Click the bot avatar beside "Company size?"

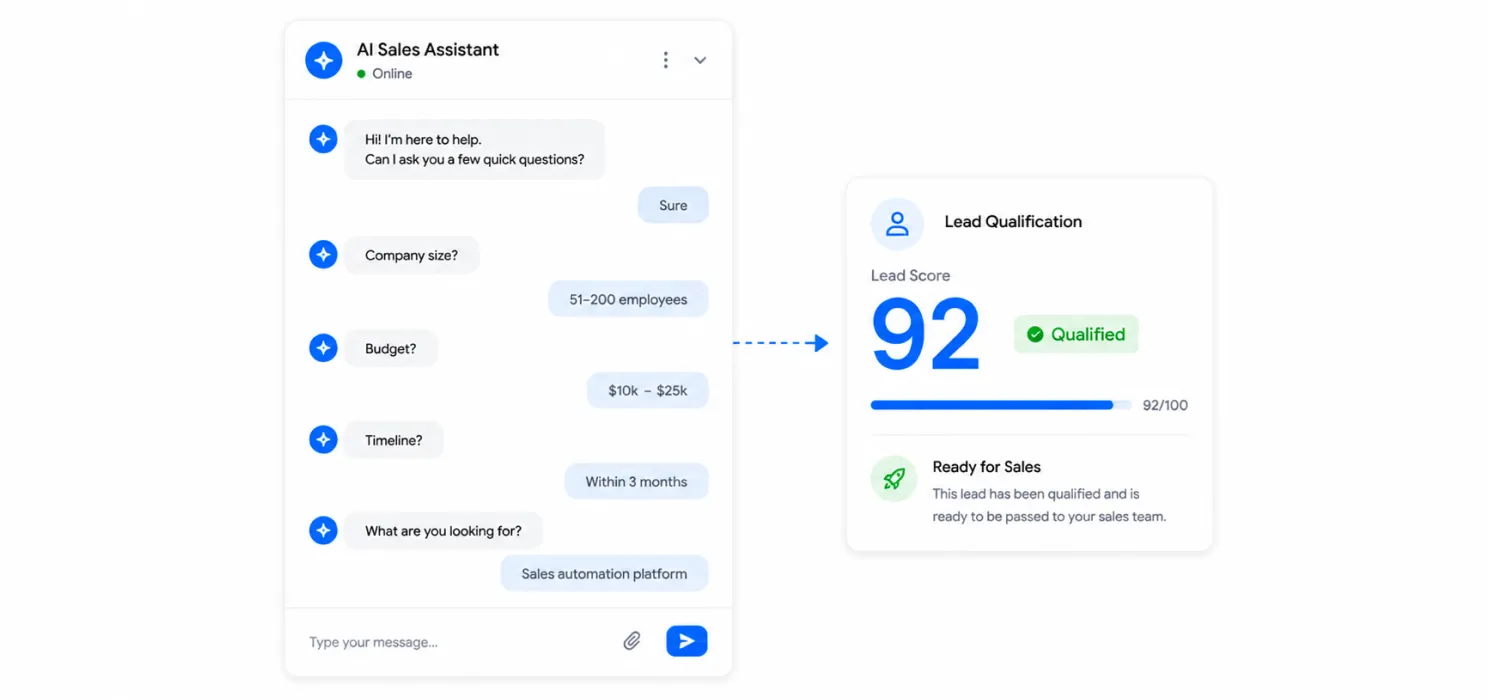pyautogui.click(x=323, y=255)
